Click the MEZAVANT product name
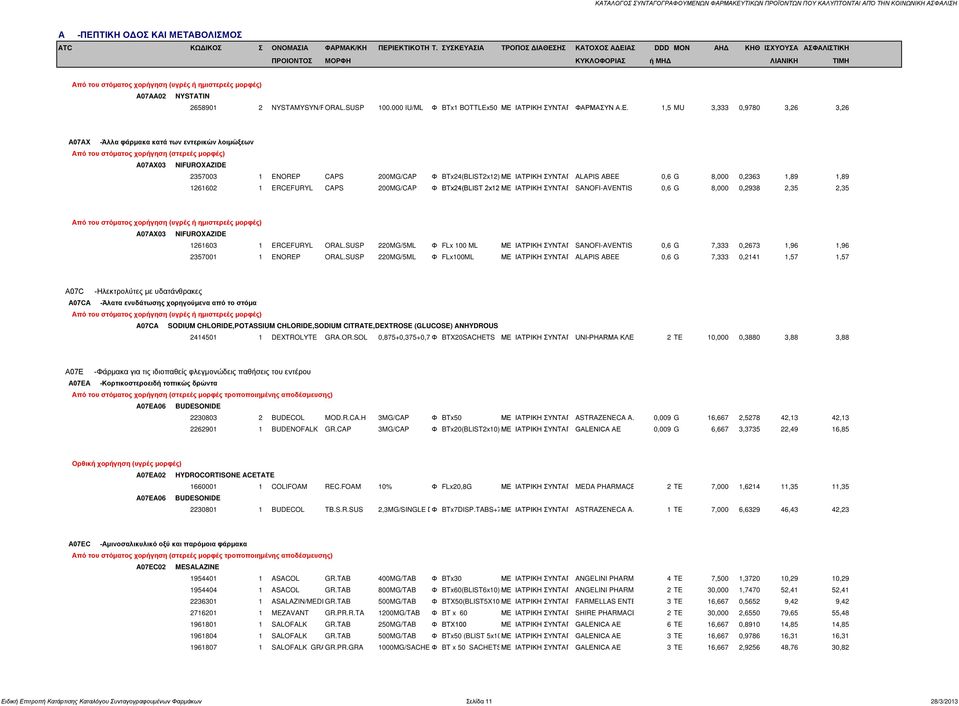The height and width of the screenshot is (706, 959). [x=291, y=613]
